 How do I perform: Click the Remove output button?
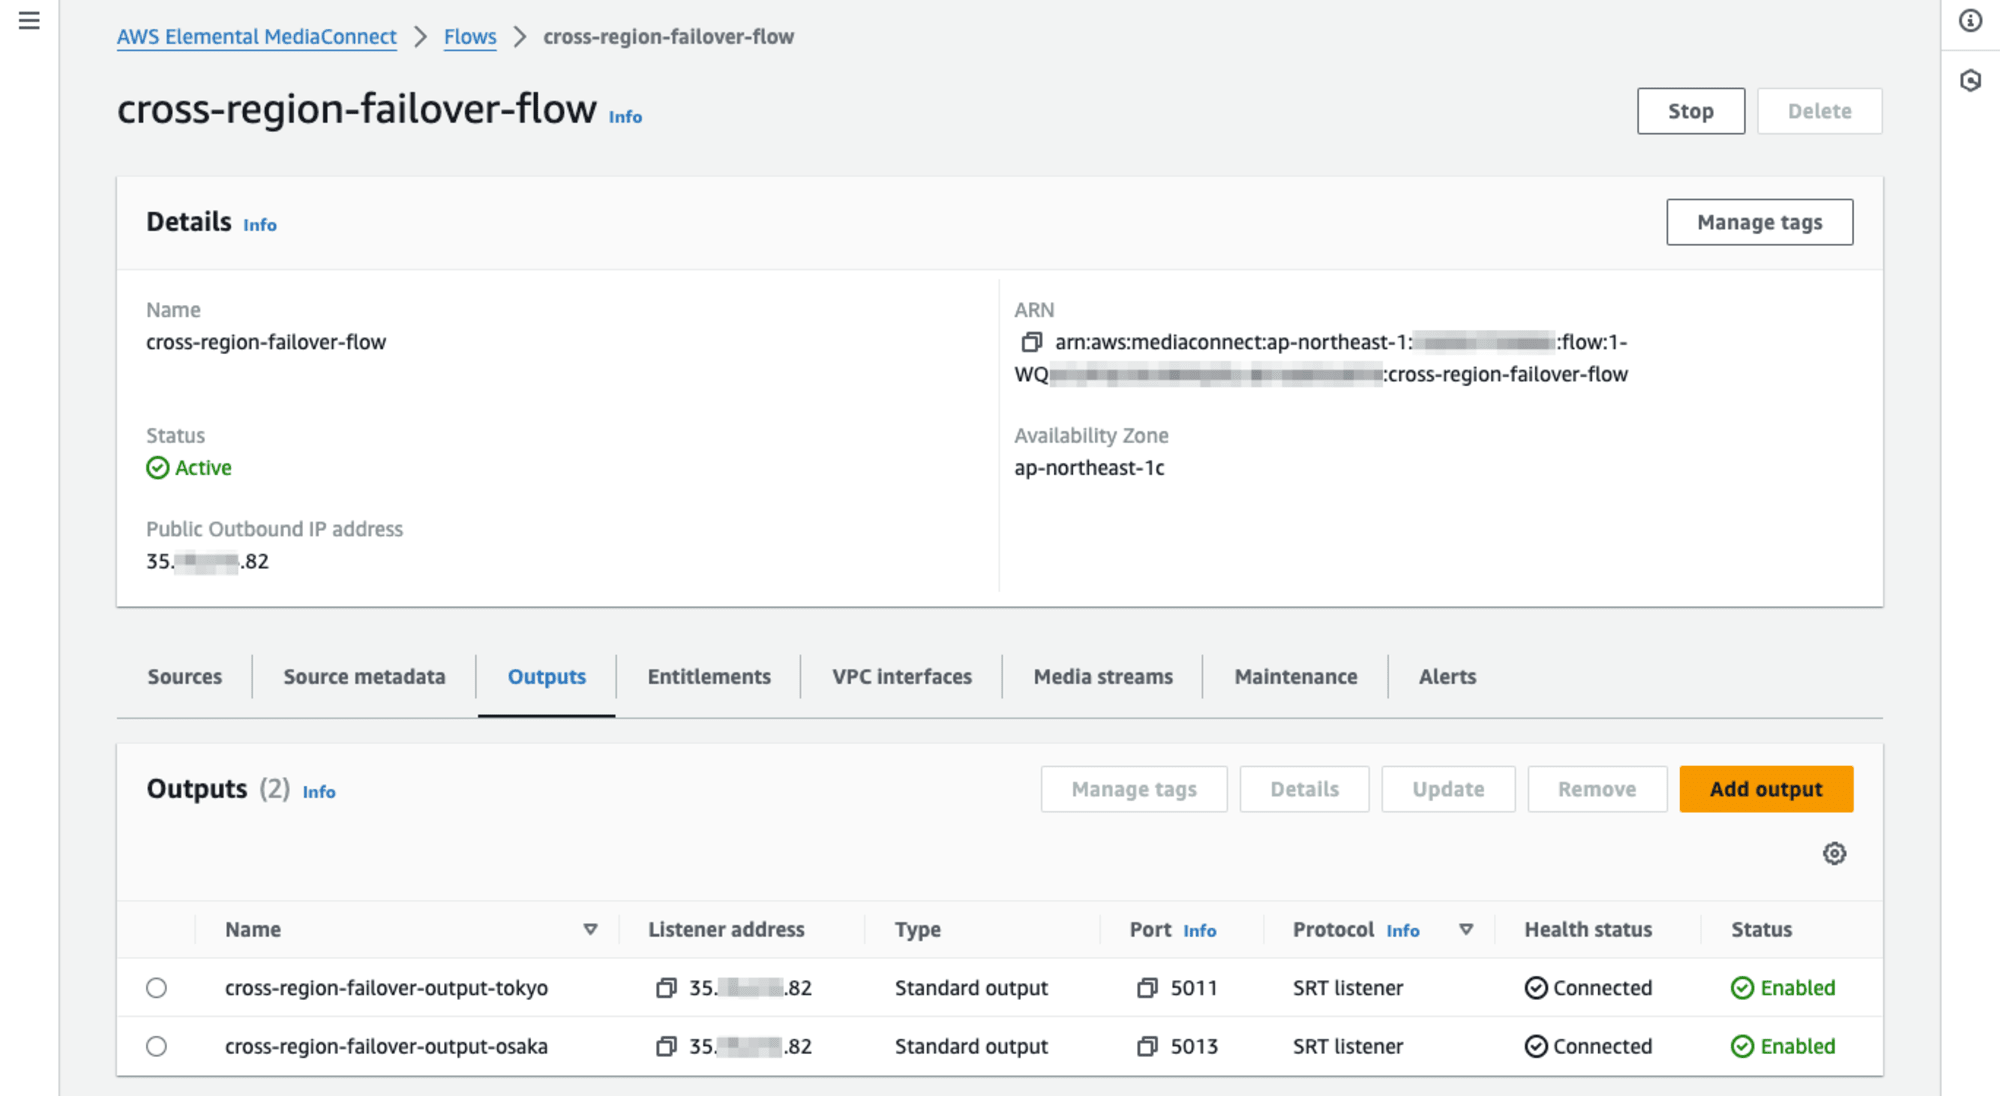click(1597, 789)
